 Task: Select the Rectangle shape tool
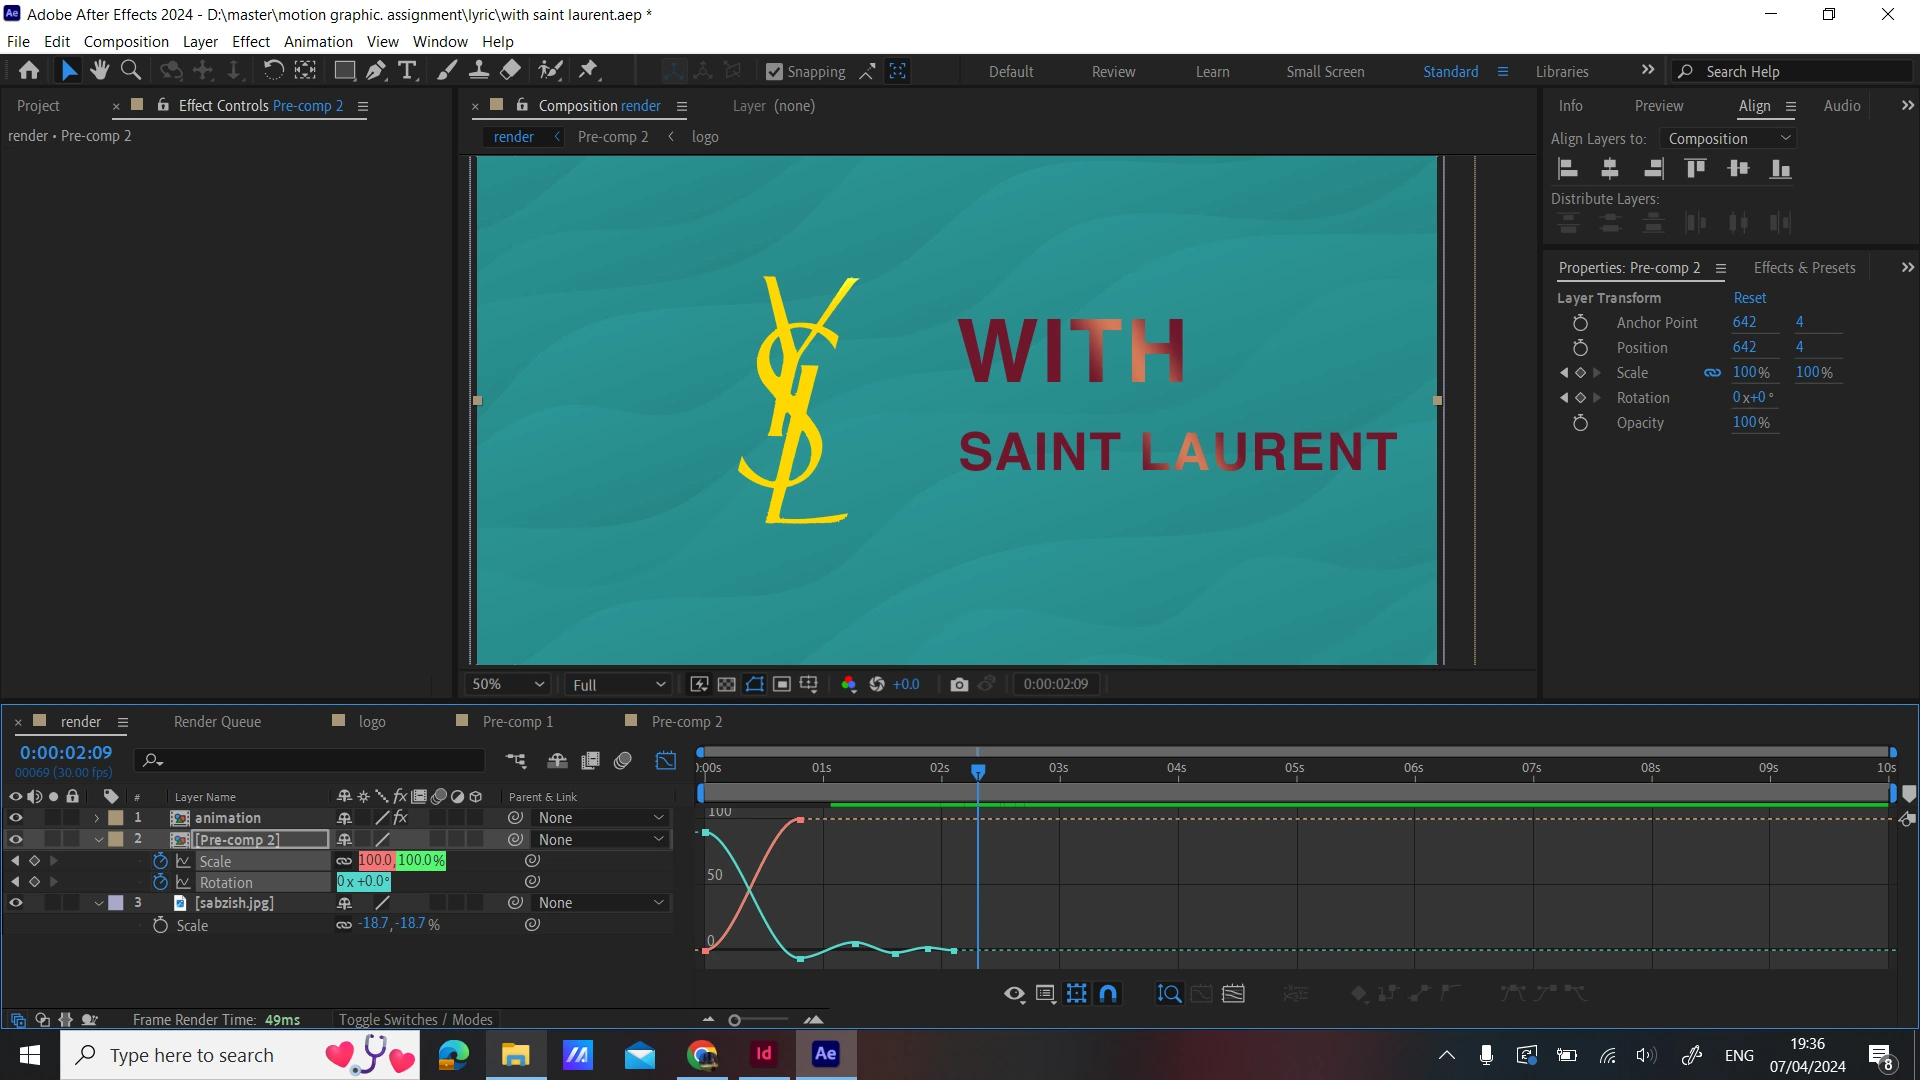coord(344,70)
